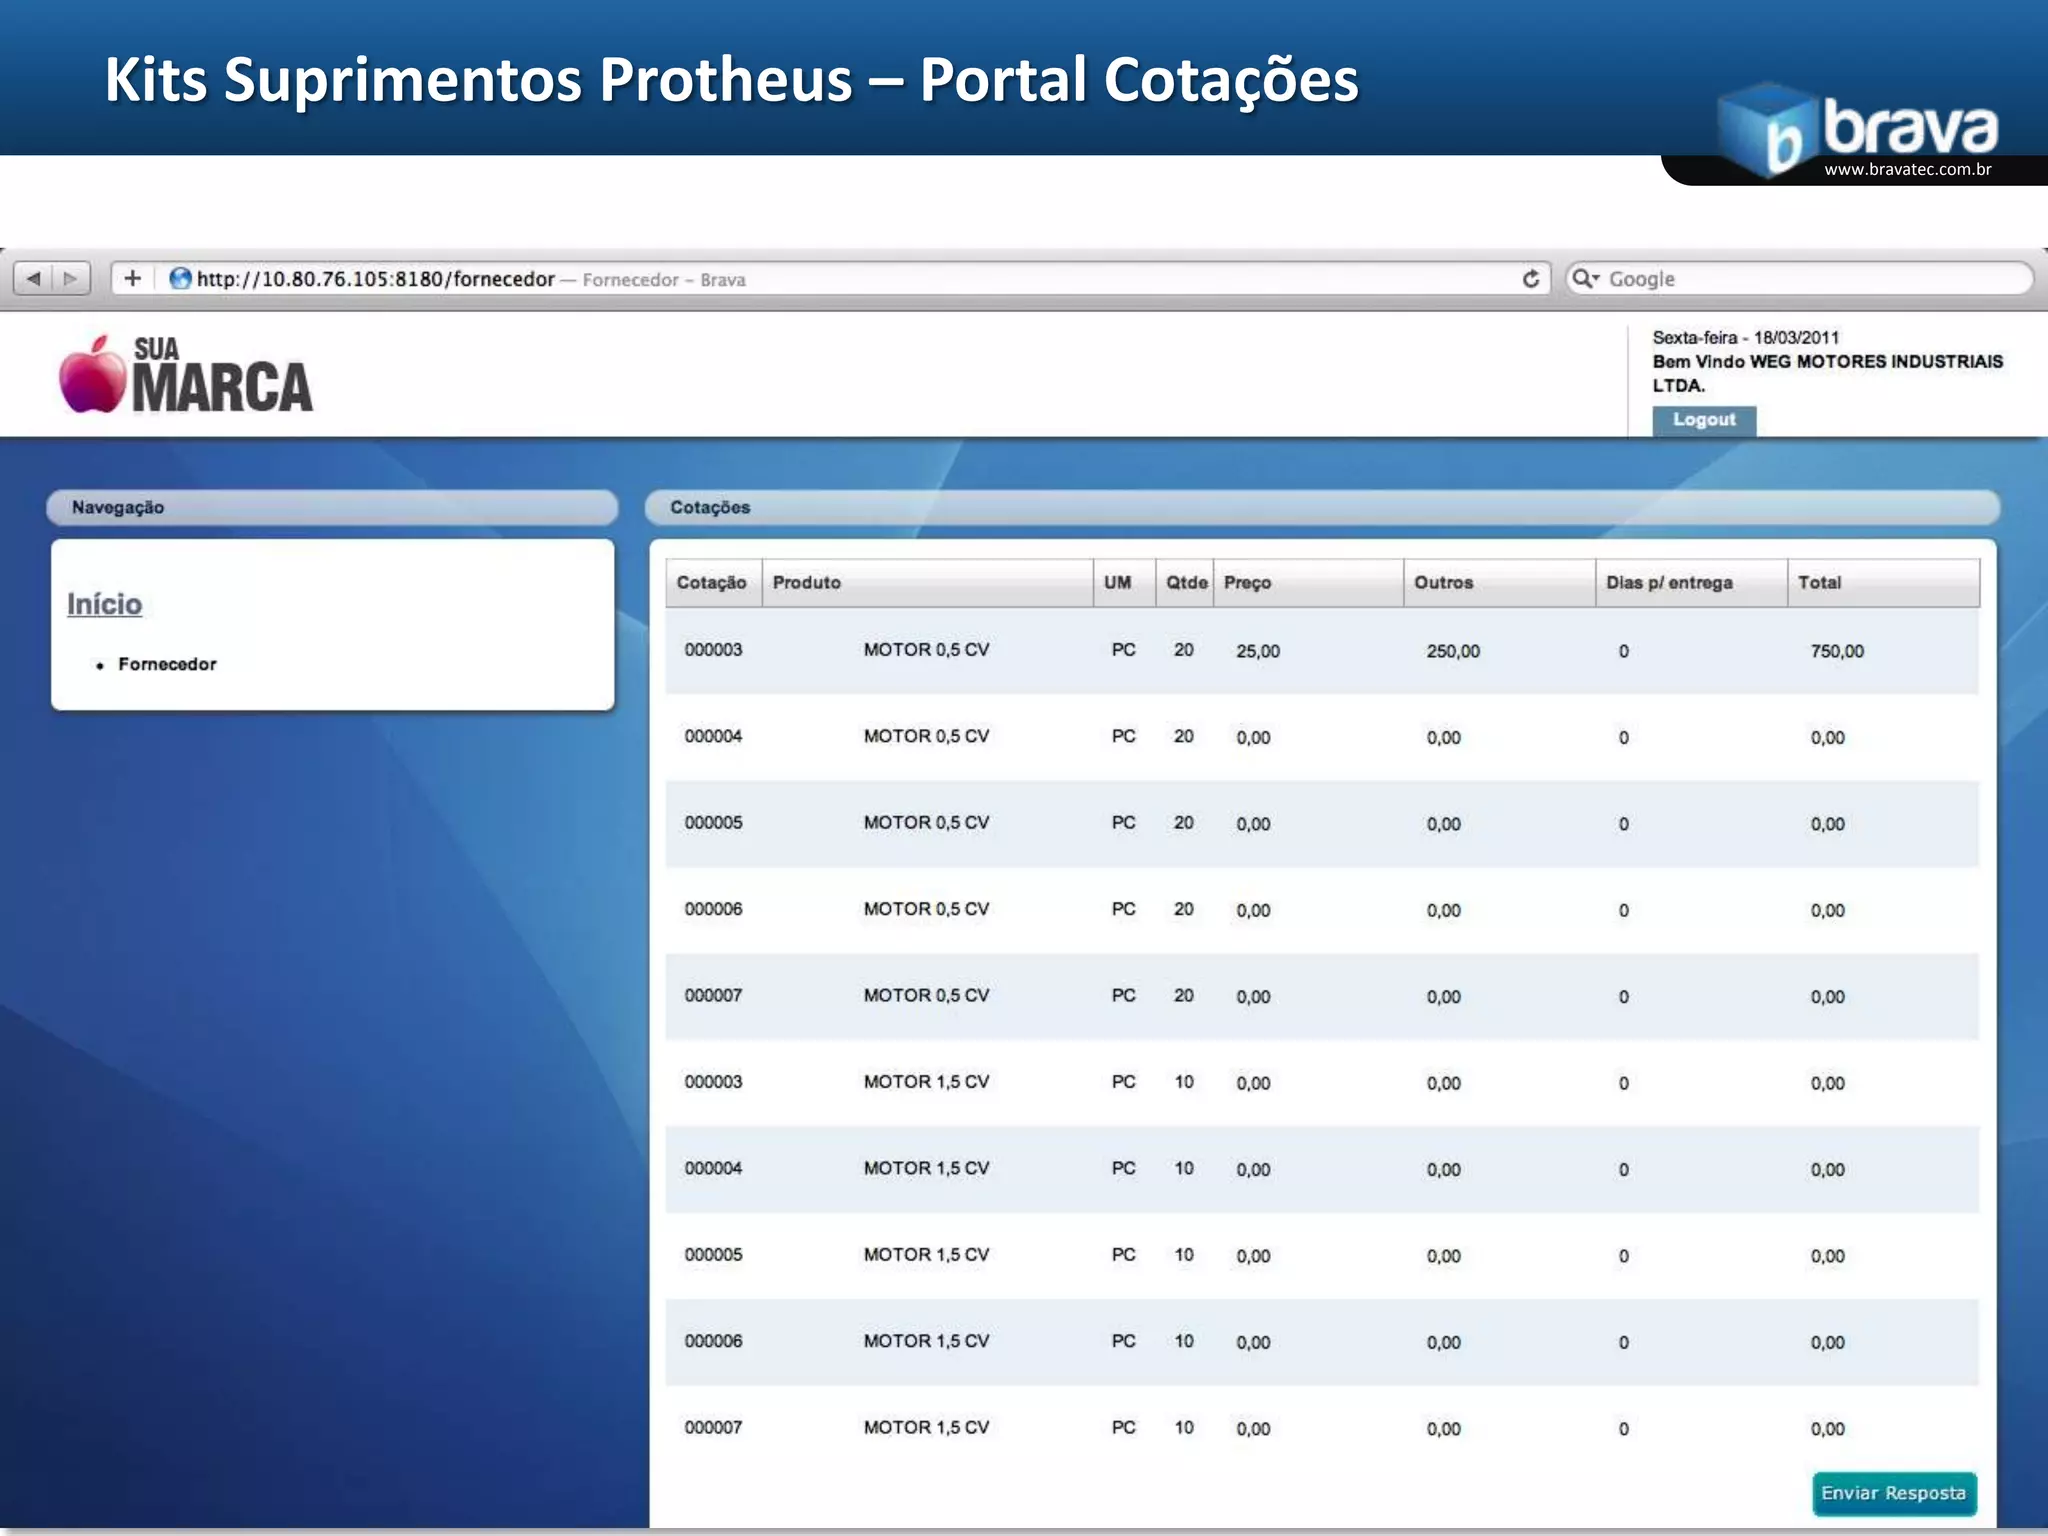The width and height of the screenshot is (2048, 1536).
Task: Click the browser back arrow
Action: point(34,278)
